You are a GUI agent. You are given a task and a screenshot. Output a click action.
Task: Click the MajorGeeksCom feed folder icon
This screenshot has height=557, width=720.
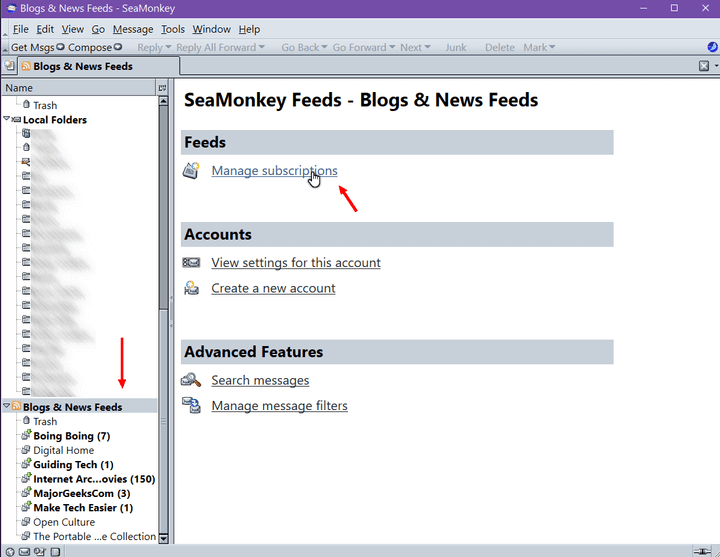pos(26,493)
